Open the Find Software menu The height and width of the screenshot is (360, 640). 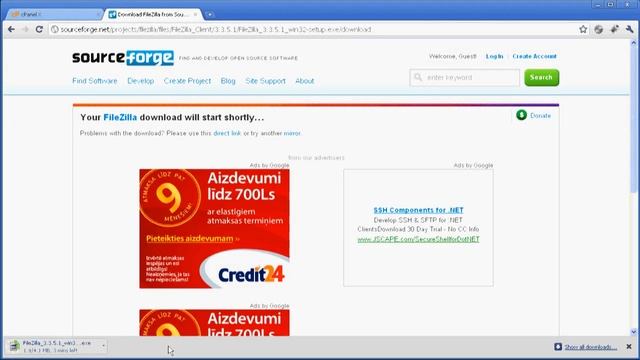point(95,81)
